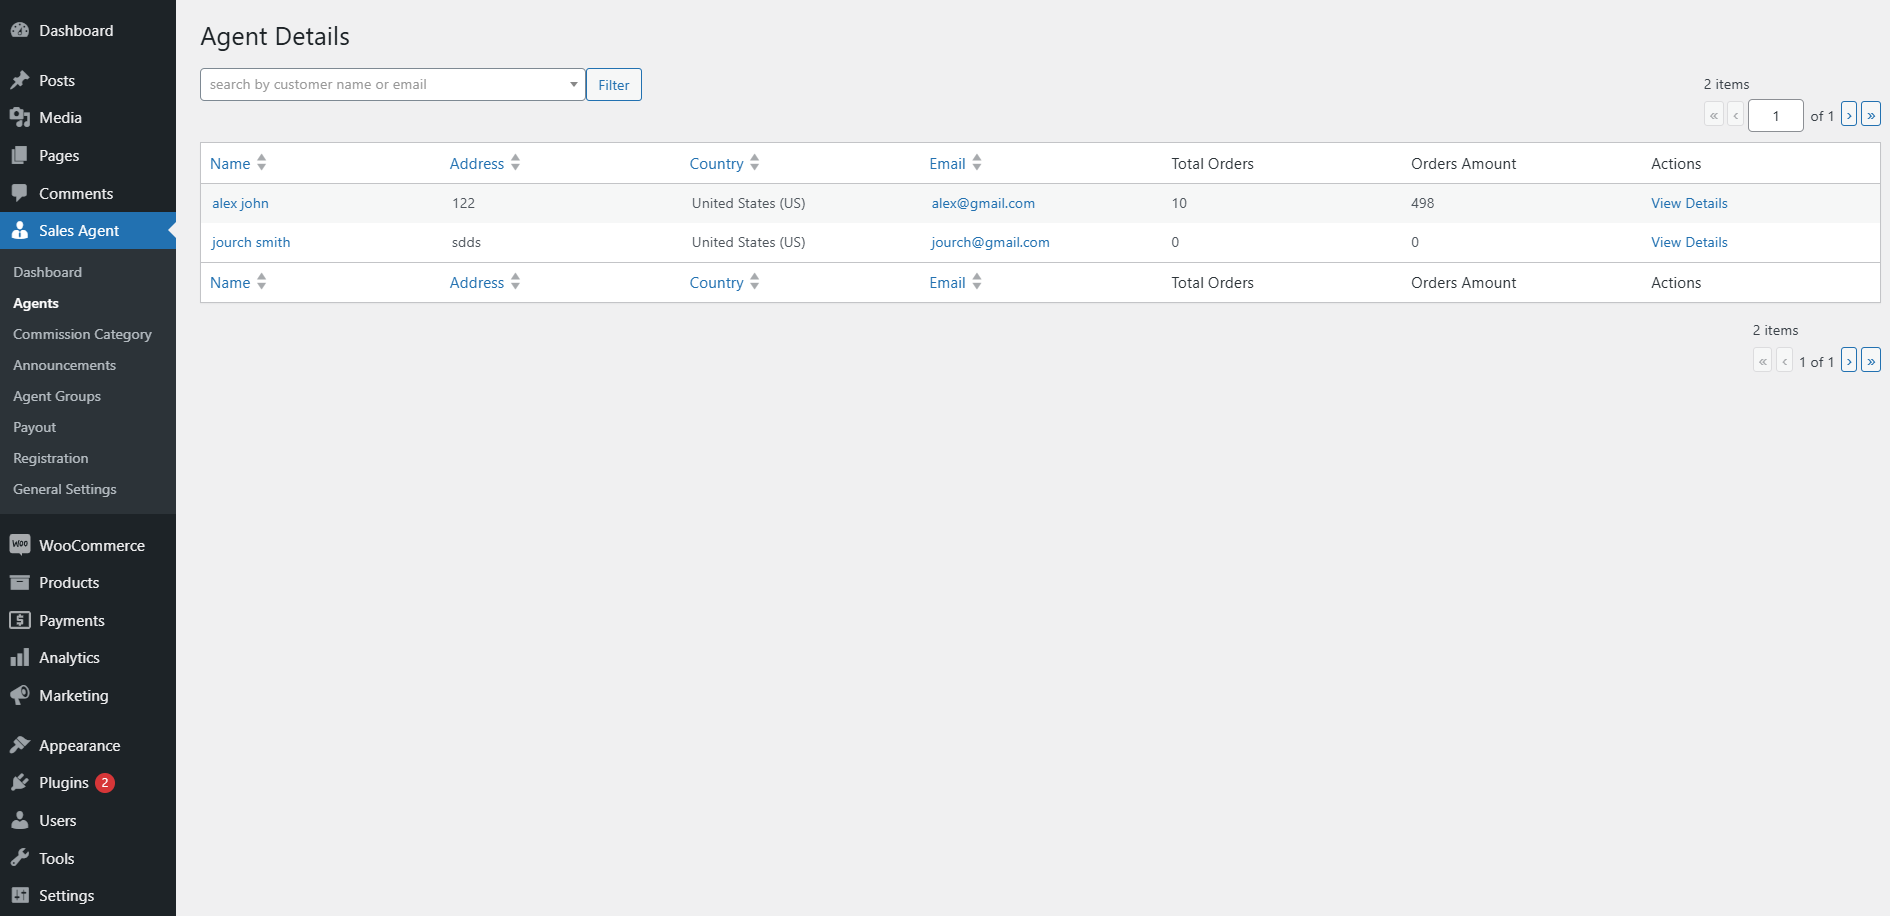Sort by Name using header sort arrows
Viewport: 1890px width, 916px height.
[261, 163]
